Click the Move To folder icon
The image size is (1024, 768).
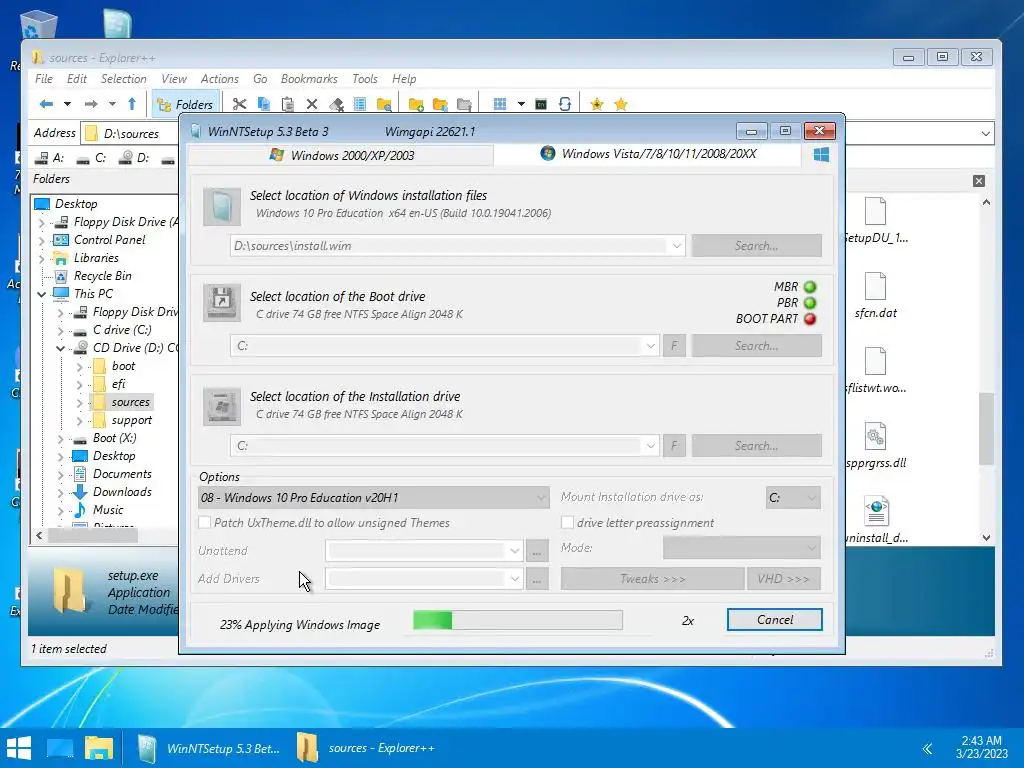point(464,104)
